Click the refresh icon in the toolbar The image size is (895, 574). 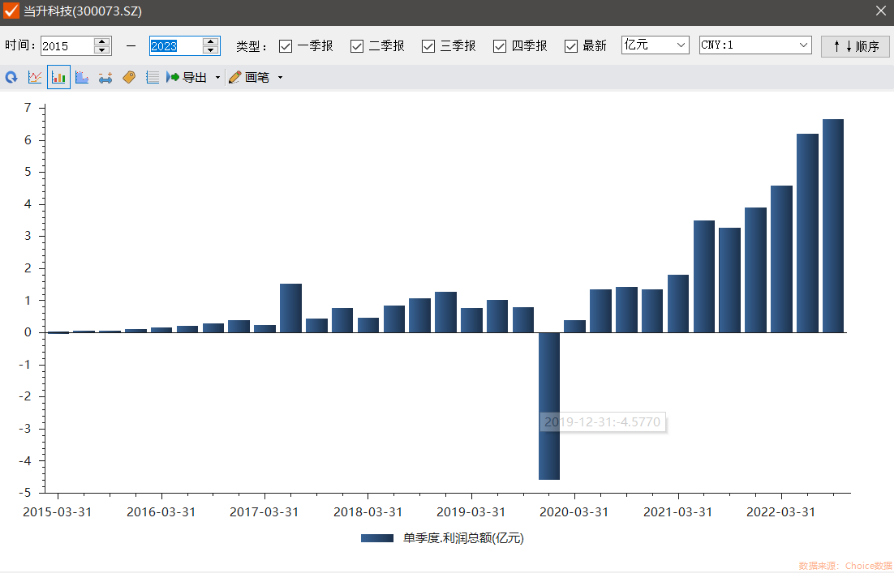(12, 77)
